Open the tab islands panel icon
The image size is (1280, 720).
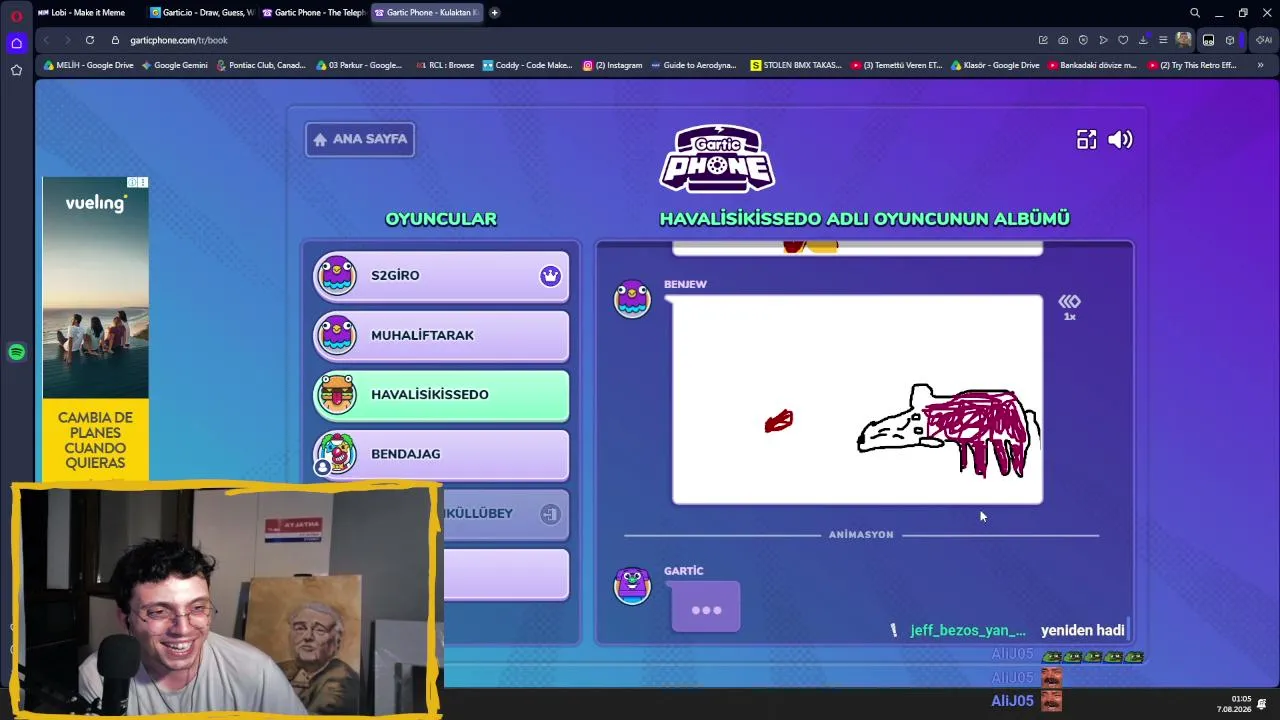(1208, 40)
